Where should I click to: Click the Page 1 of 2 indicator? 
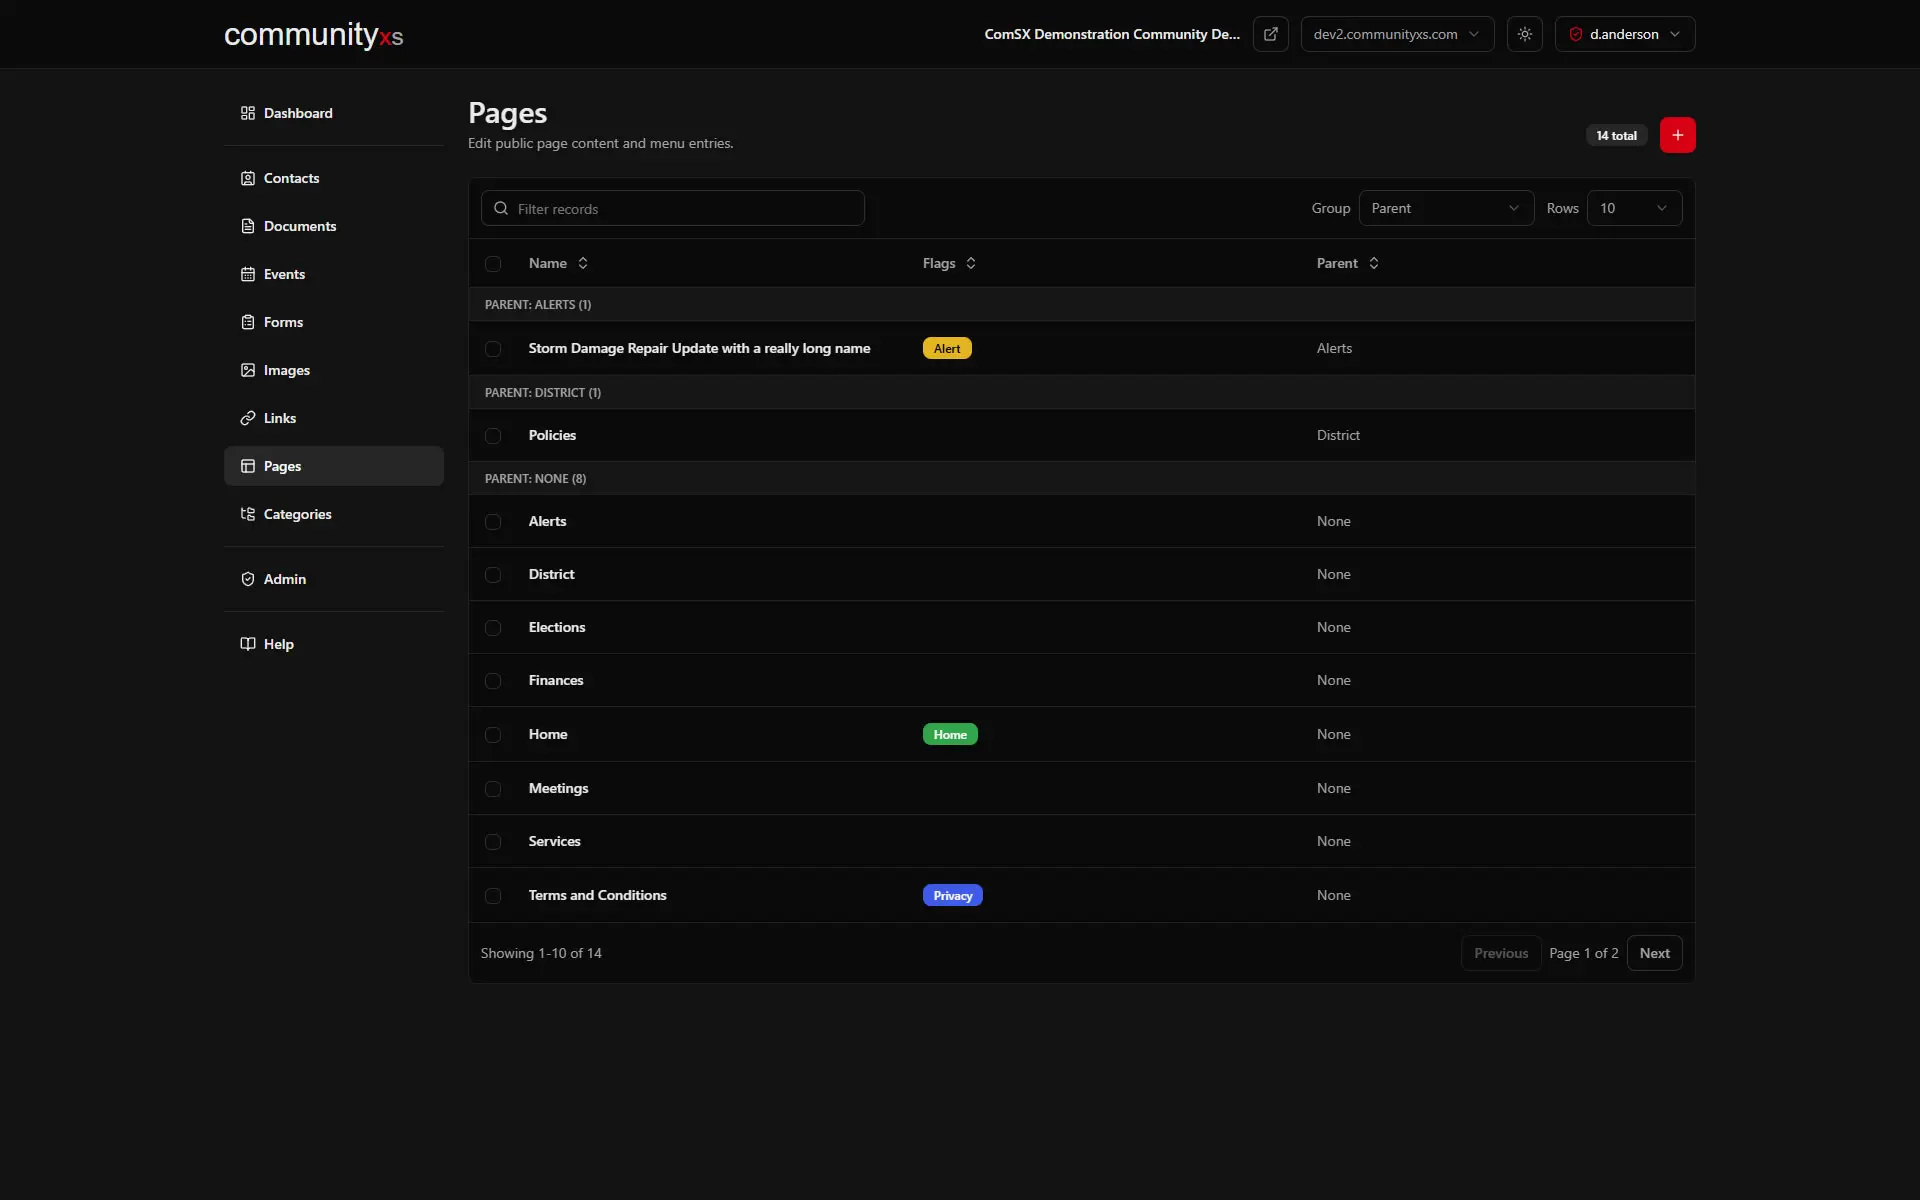(x=1583, y=953)
